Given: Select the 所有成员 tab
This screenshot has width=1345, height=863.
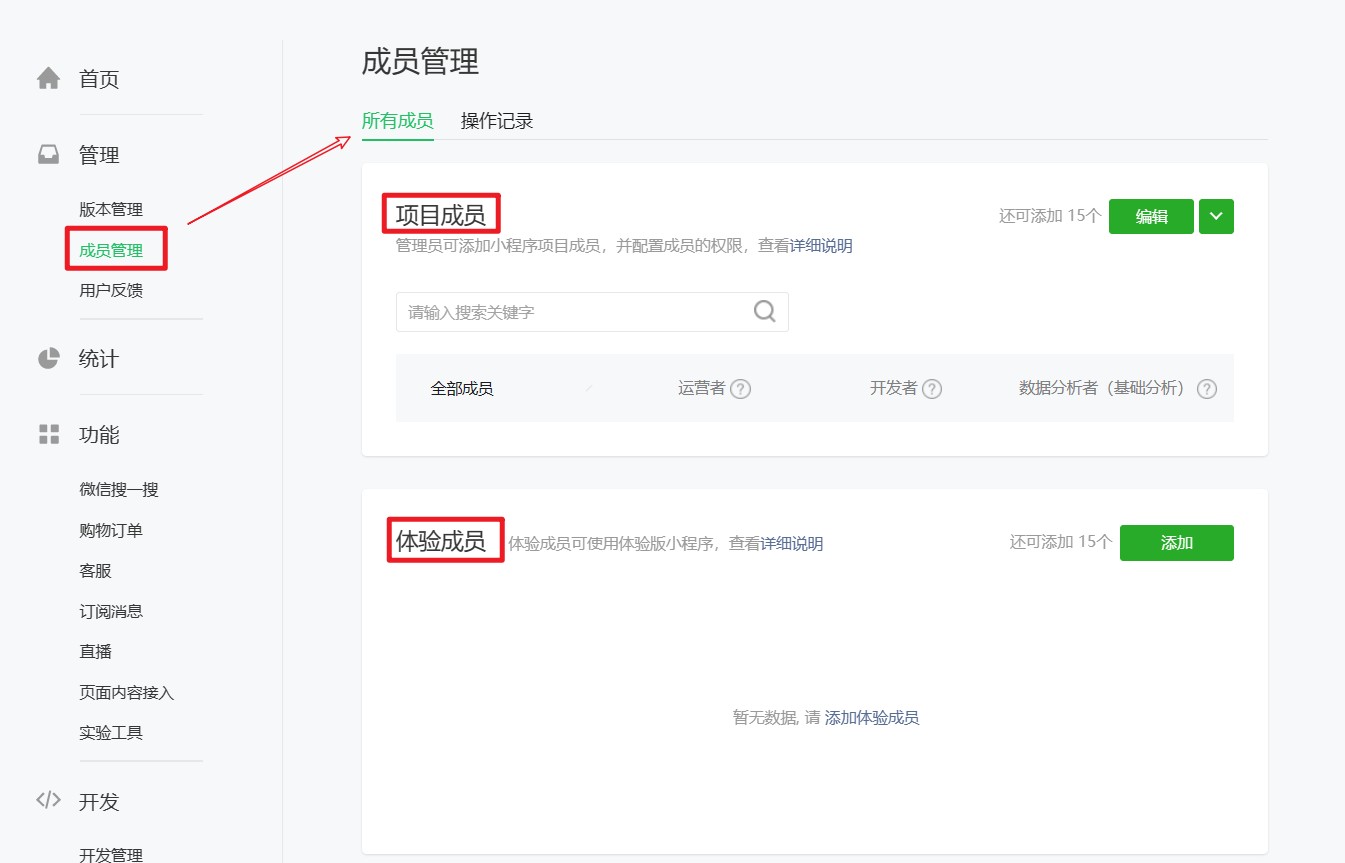Looking at the screenshot, I should click(x=397, y=120).
